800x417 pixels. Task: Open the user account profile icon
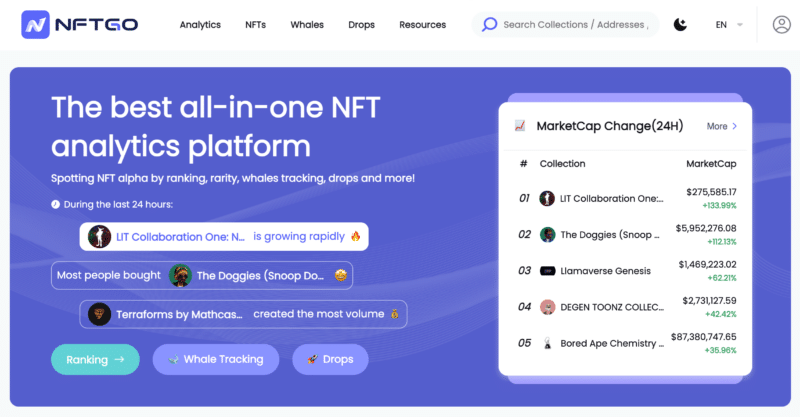[x=781, y=24]
